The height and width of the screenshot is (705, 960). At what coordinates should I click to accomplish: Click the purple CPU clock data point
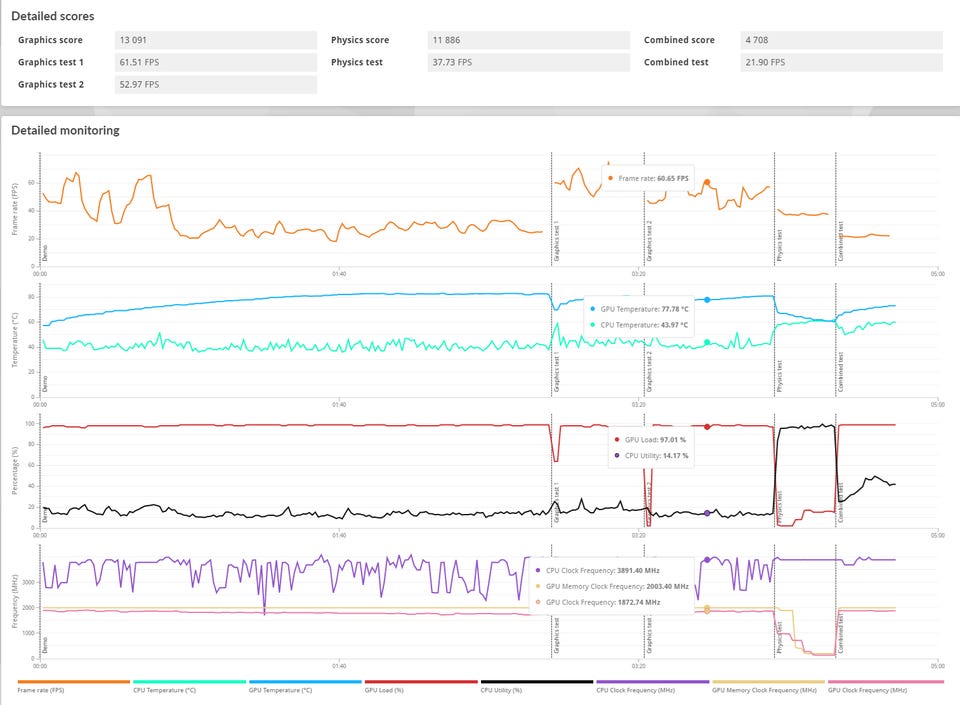[x=707, y=560]
